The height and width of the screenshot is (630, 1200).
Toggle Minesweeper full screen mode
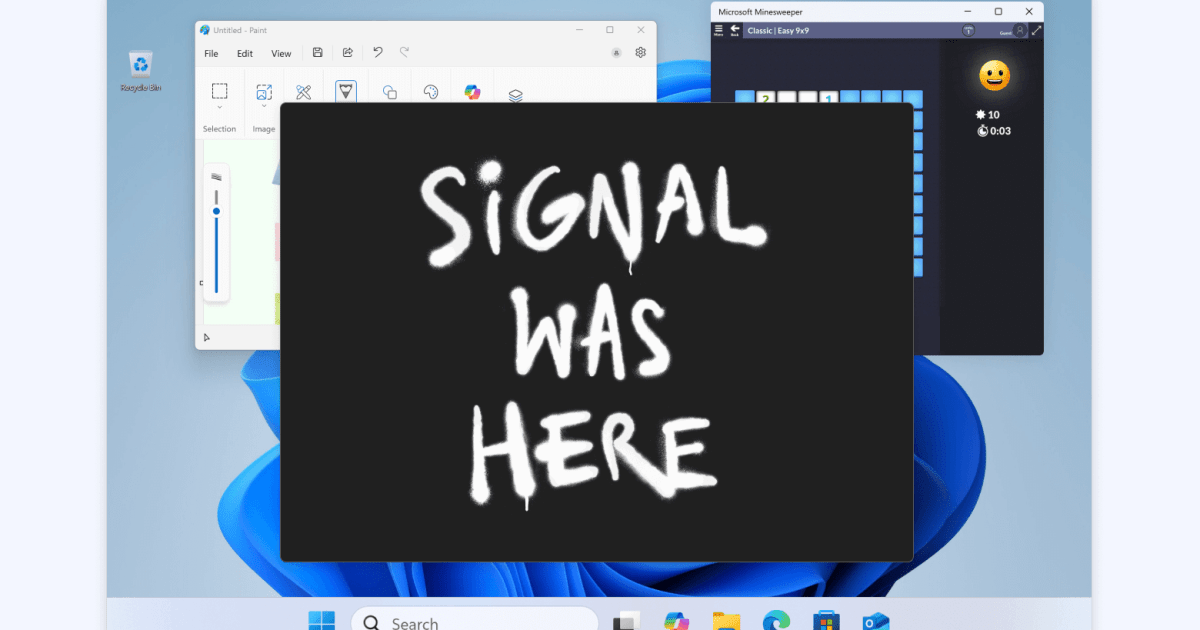[1036, 31]
